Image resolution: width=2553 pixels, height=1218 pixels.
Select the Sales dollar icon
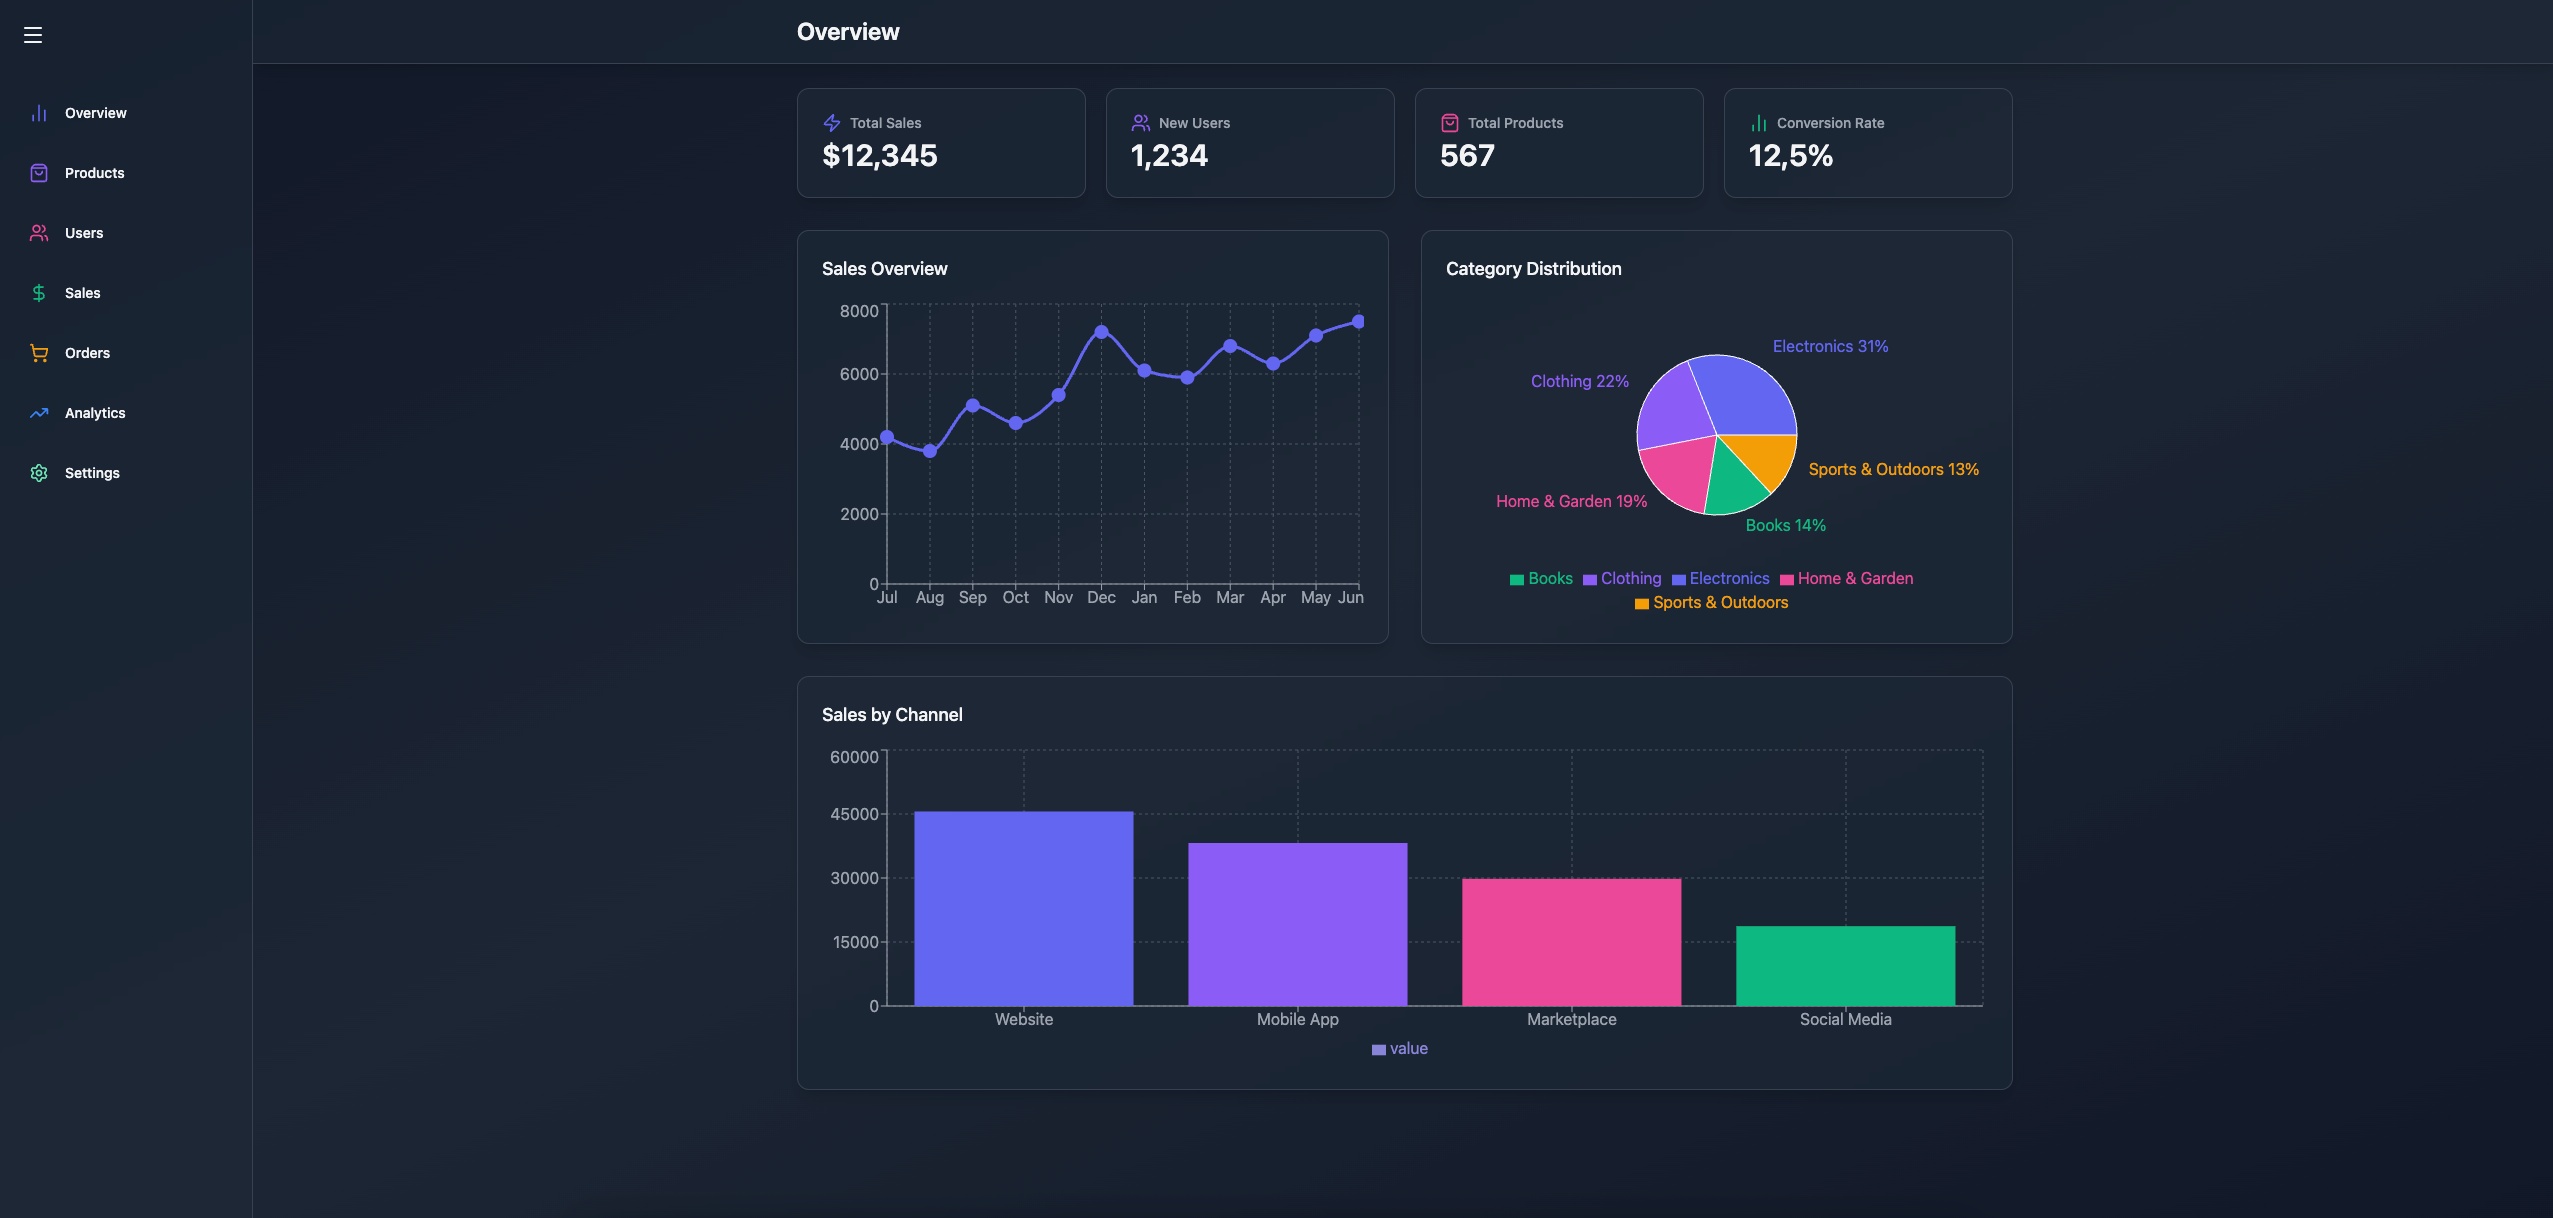(38, 292)
